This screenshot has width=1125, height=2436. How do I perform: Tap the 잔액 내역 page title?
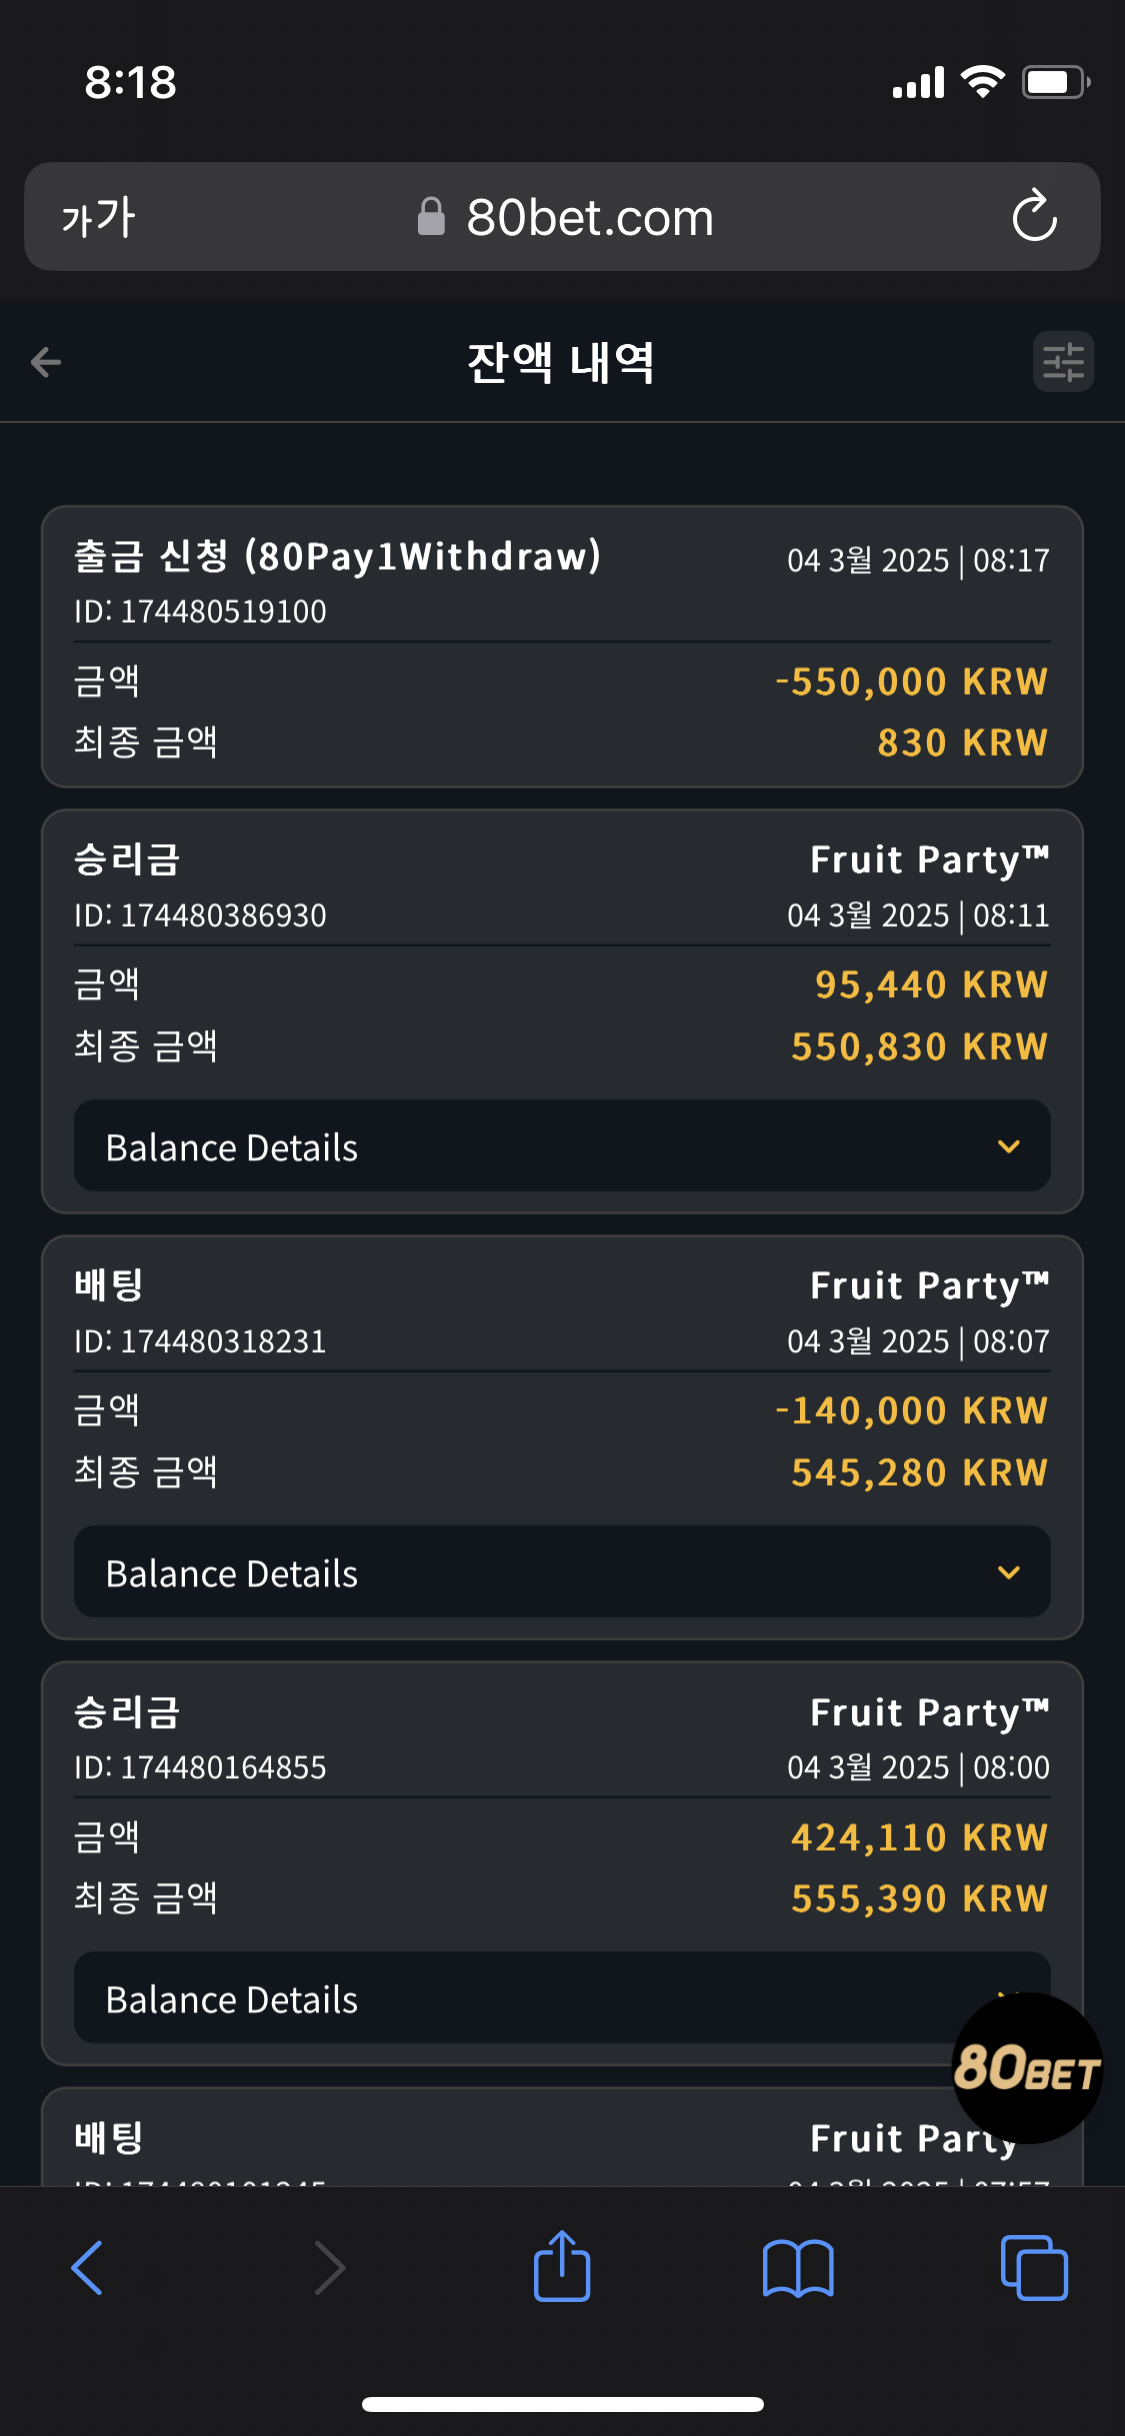tap(561, 362)
